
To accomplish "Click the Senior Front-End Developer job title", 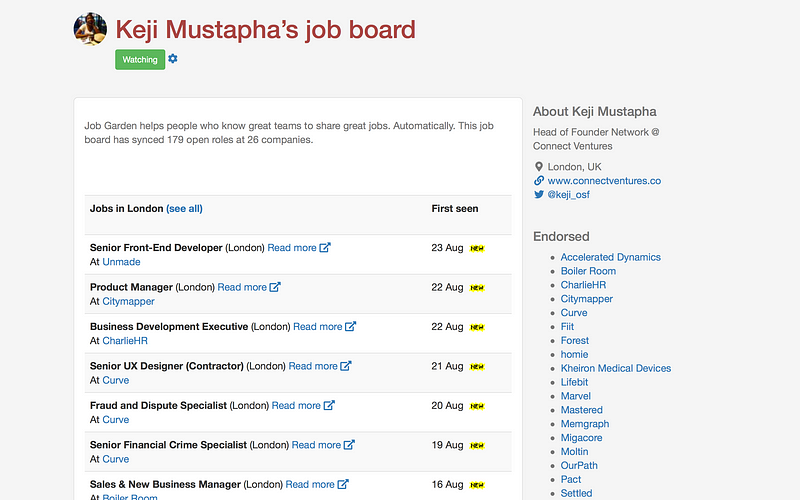I will click(156, 247).
